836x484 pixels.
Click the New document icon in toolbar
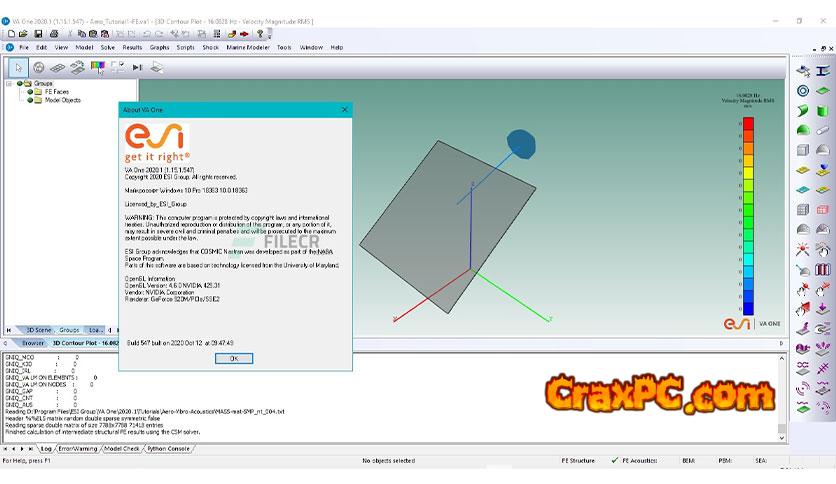(11, 34)
